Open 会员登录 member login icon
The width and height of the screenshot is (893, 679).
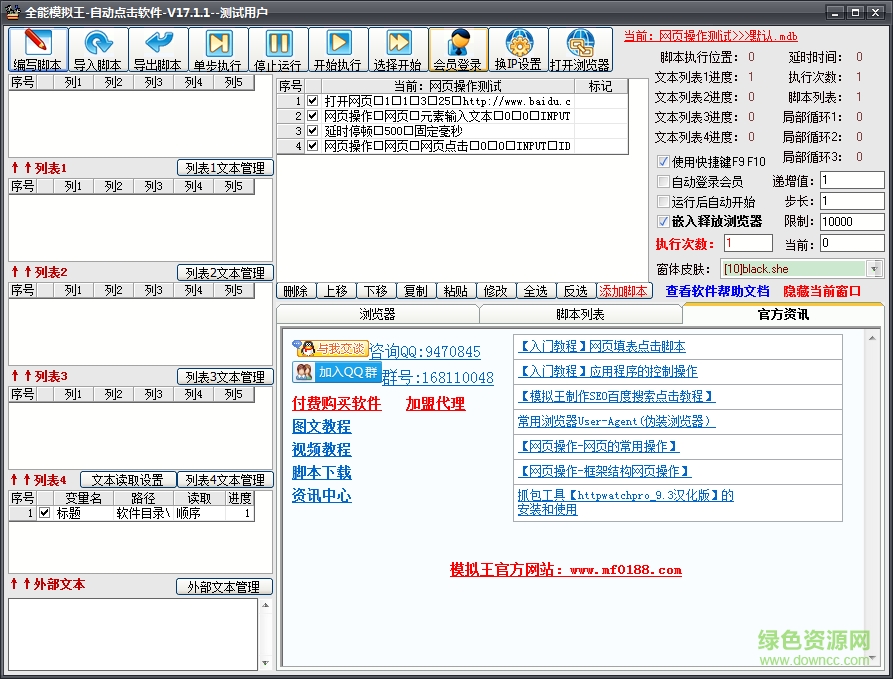(x=458, y=43)
